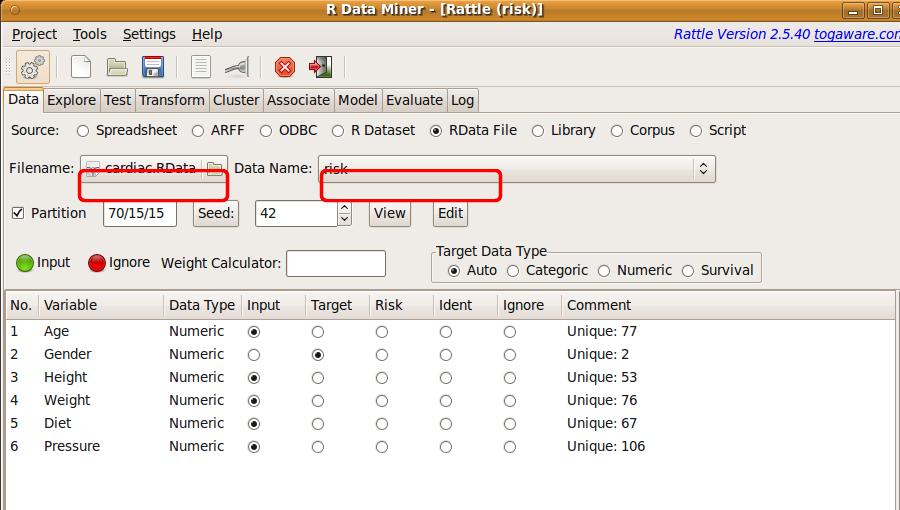This screenshot has height=510, width=900.
Task: Mark Height as Risk variable
Action: coord(382,378)
